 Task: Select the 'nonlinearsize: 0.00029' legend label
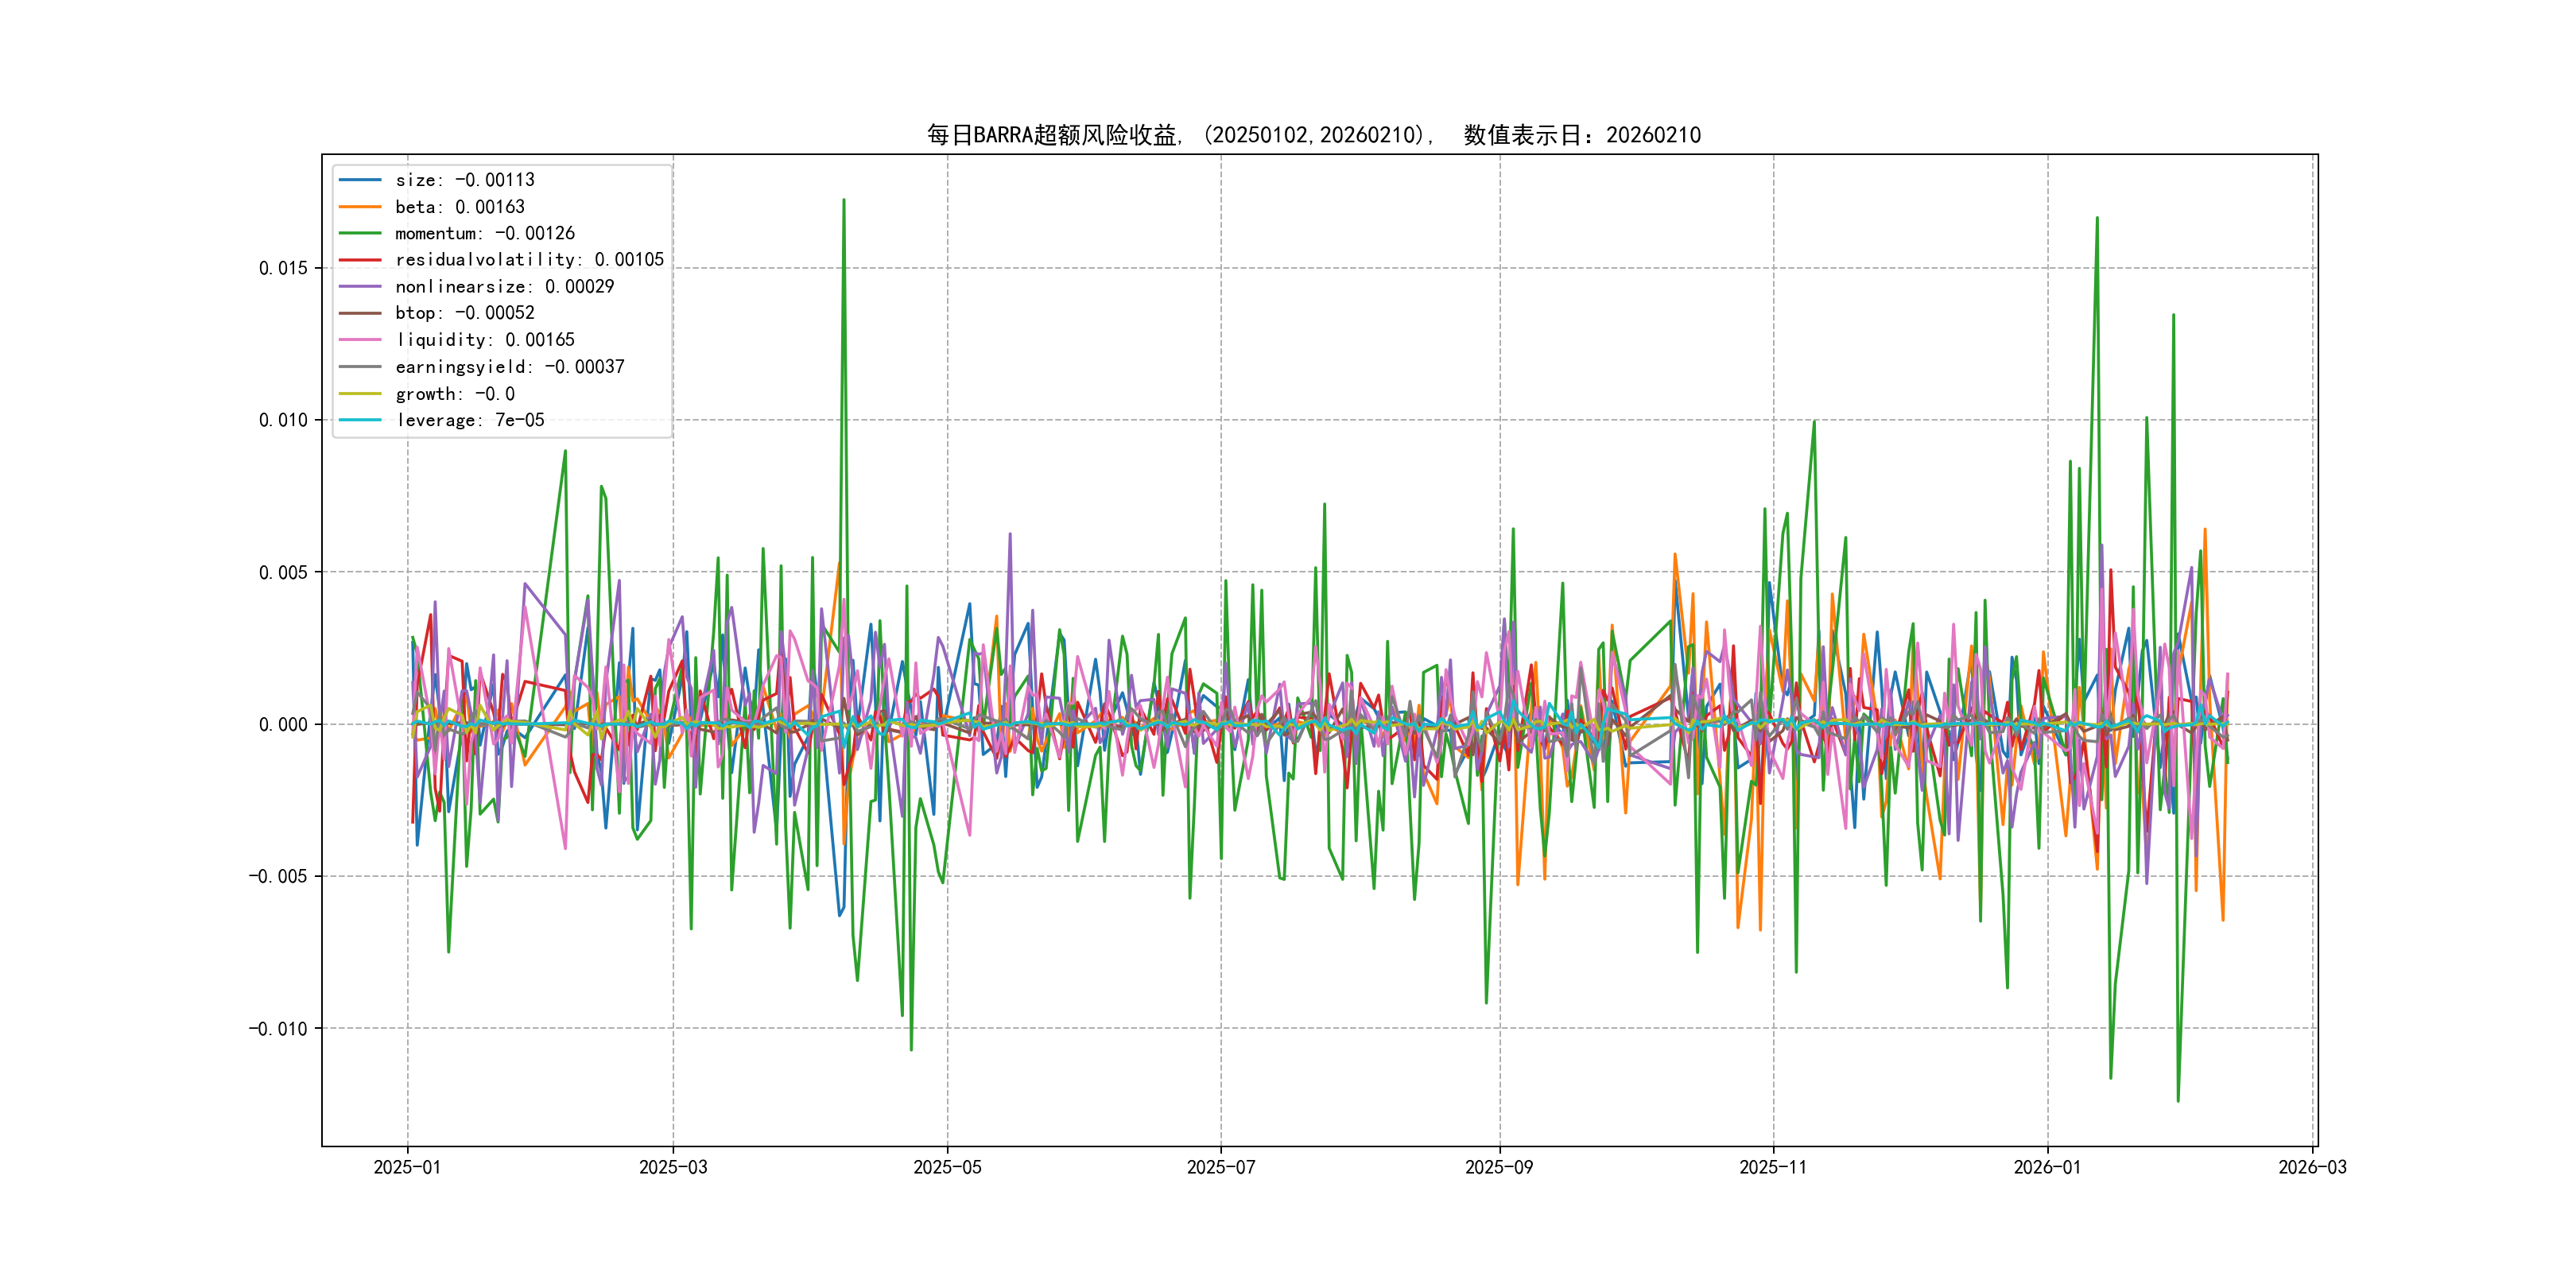504,287
